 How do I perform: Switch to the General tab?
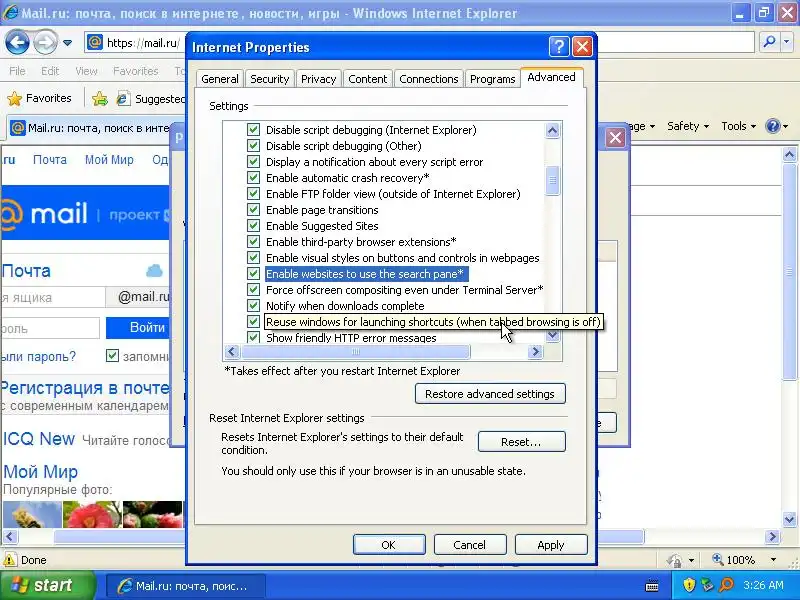click(x=220, y=79)
